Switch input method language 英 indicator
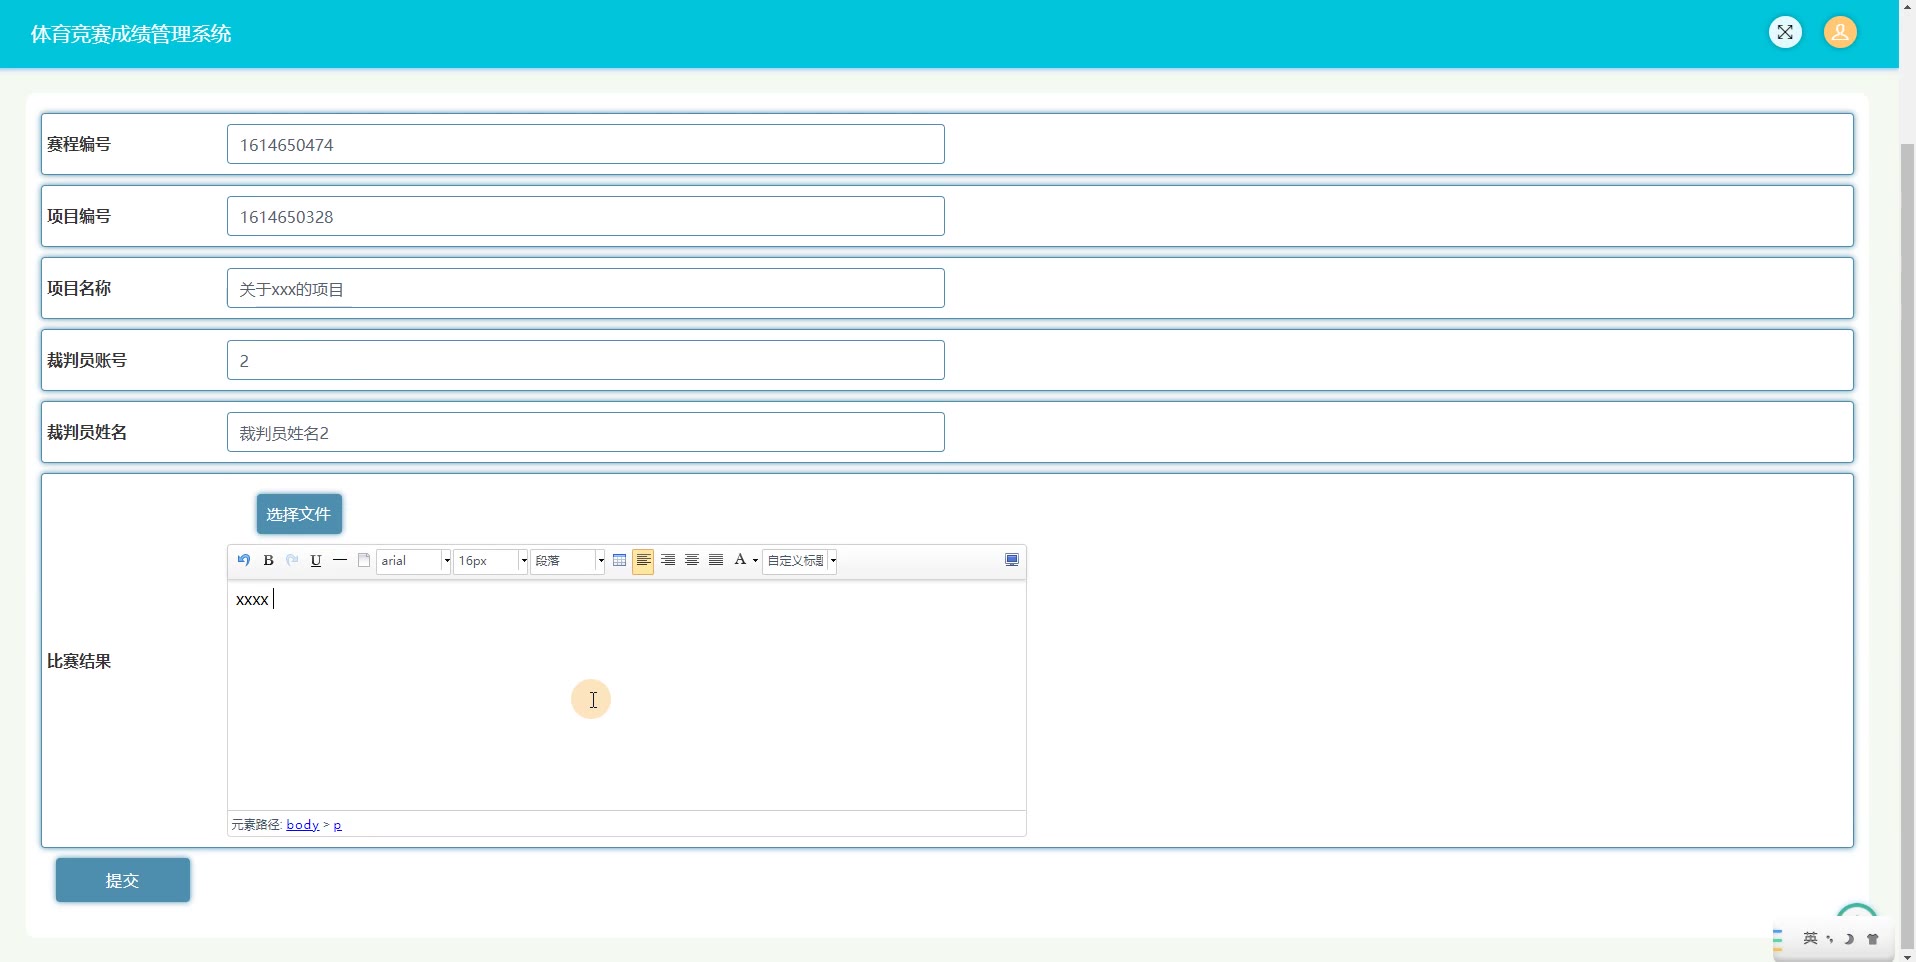The height and width of the screenshot is (962, 1916). tap(1810, 938)
